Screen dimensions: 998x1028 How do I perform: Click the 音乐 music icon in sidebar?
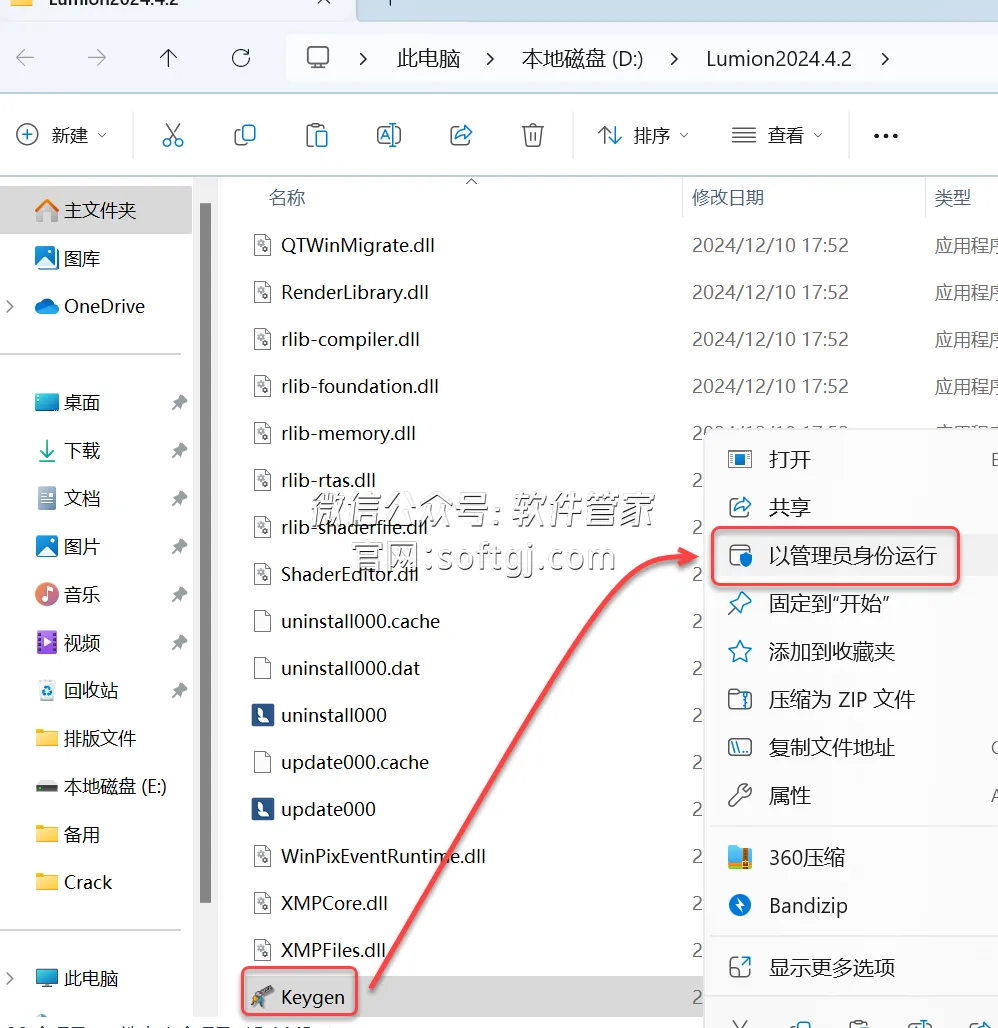(x=47, y=595)
